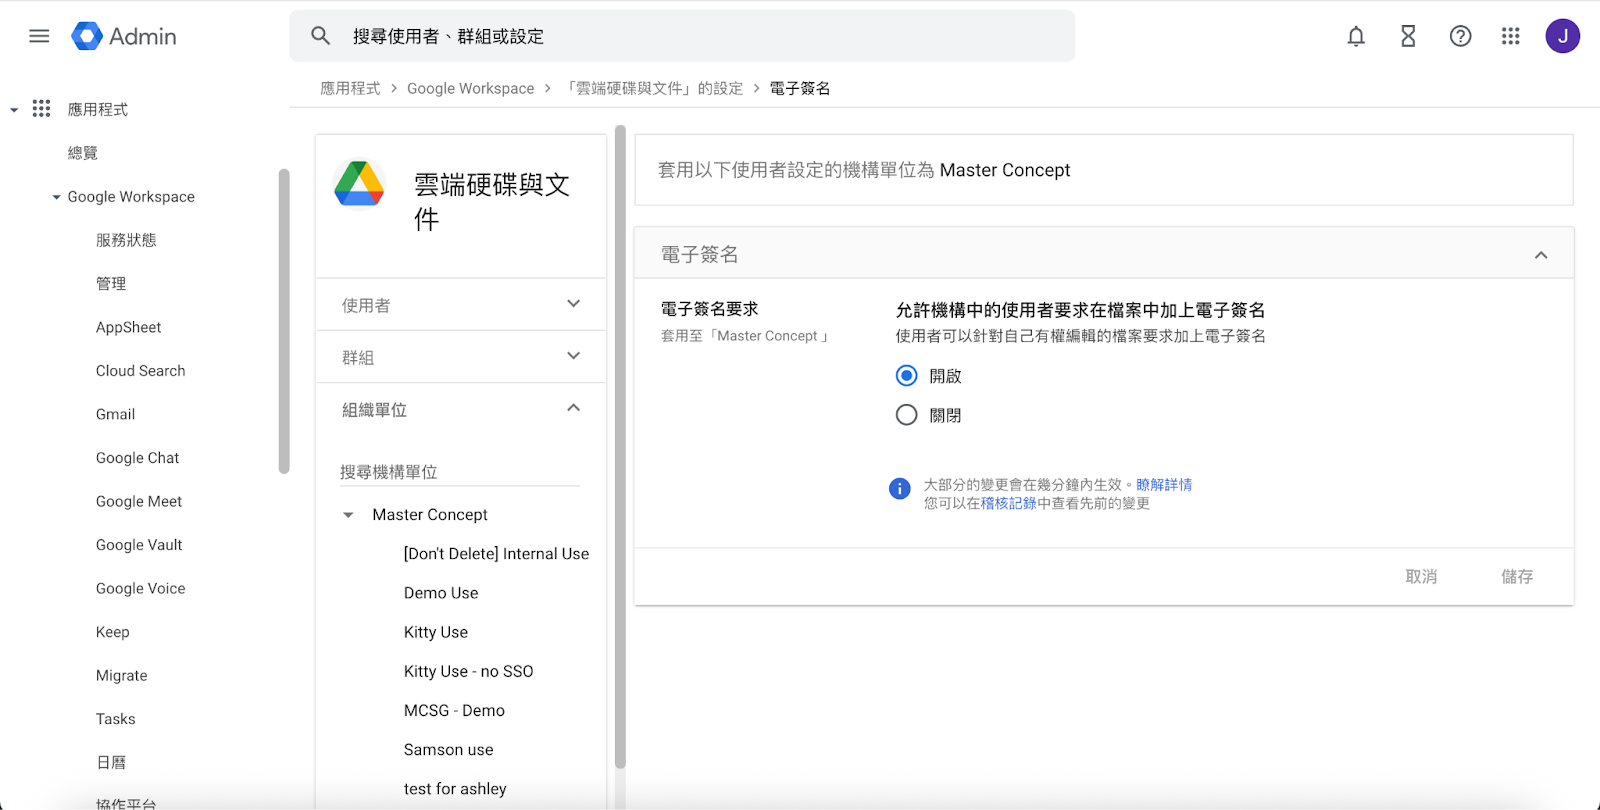The width and height of the screenshot is (1600, 810).
Task: Select the Kitty Use unit
Action: click(x=436, y=632)
